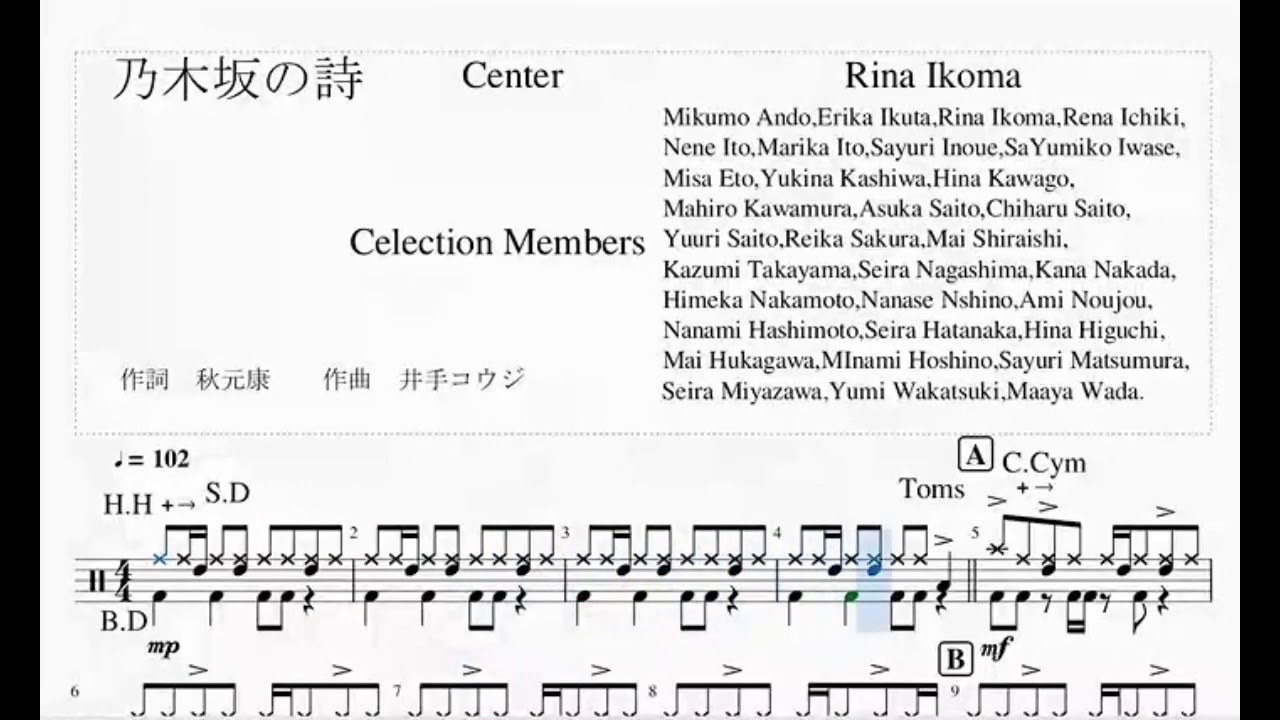The image size is (1280, 720).
Task: Select the H.H instrument label
Action: click(126, 505)
